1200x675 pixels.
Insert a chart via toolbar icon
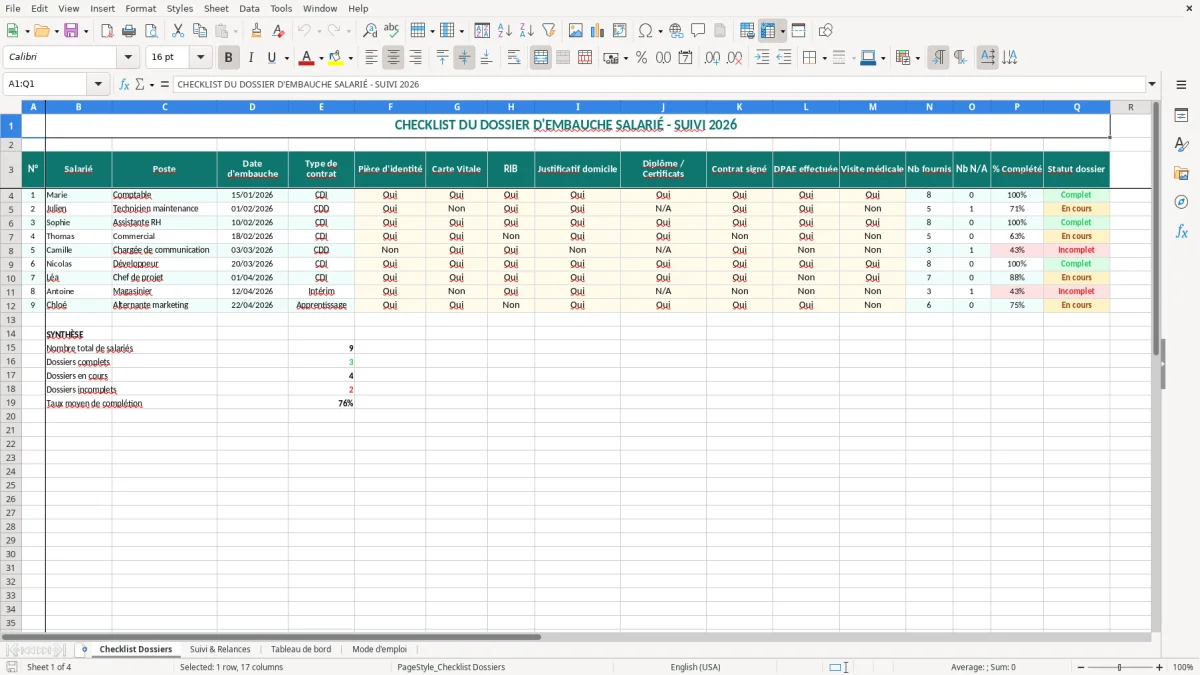point(598,31)
